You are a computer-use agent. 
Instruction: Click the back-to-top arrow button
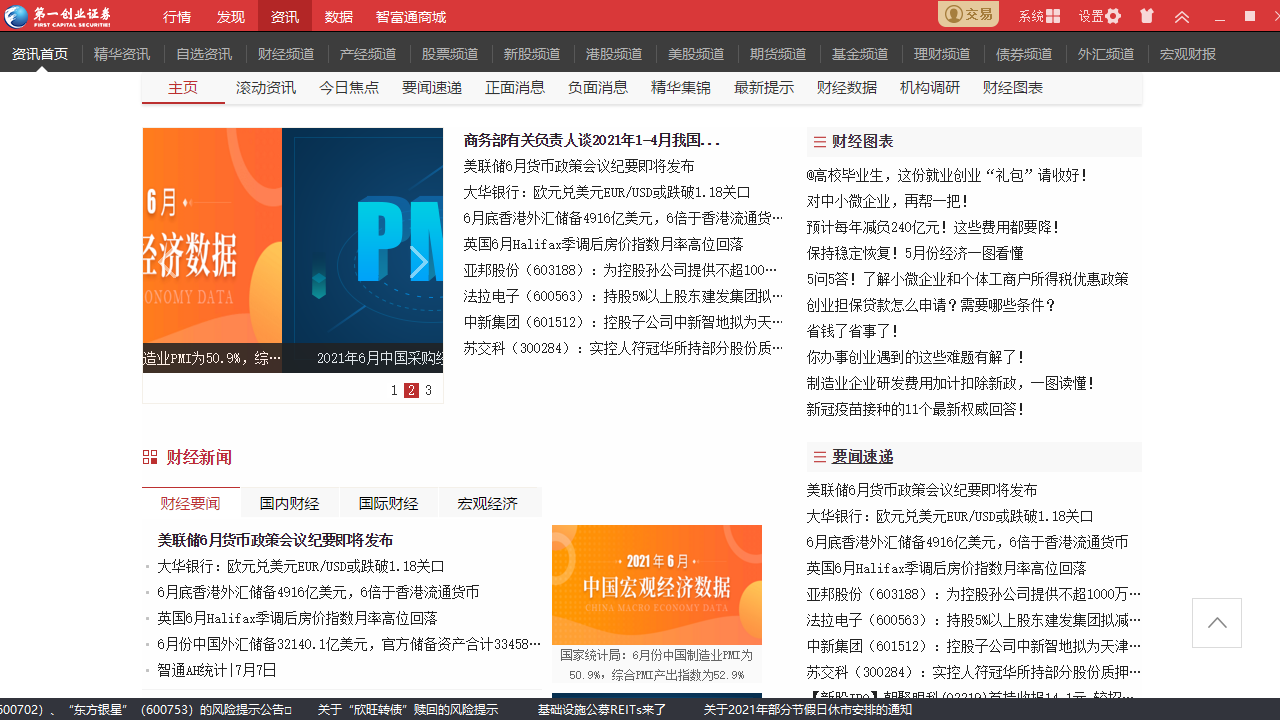[1216, 622]
